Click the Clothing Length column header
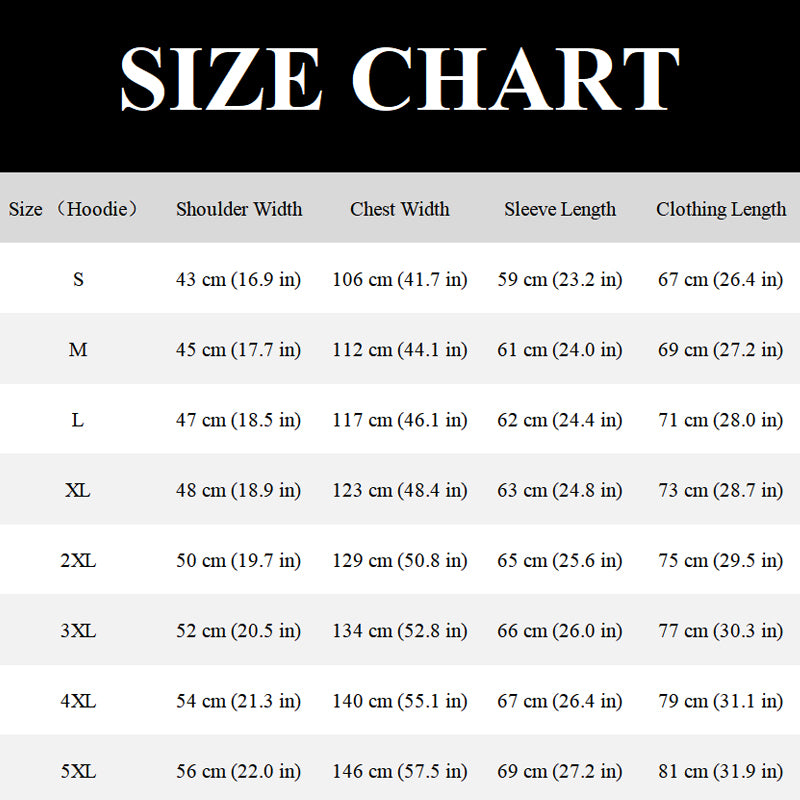800x800 pixels. (721, 209)
